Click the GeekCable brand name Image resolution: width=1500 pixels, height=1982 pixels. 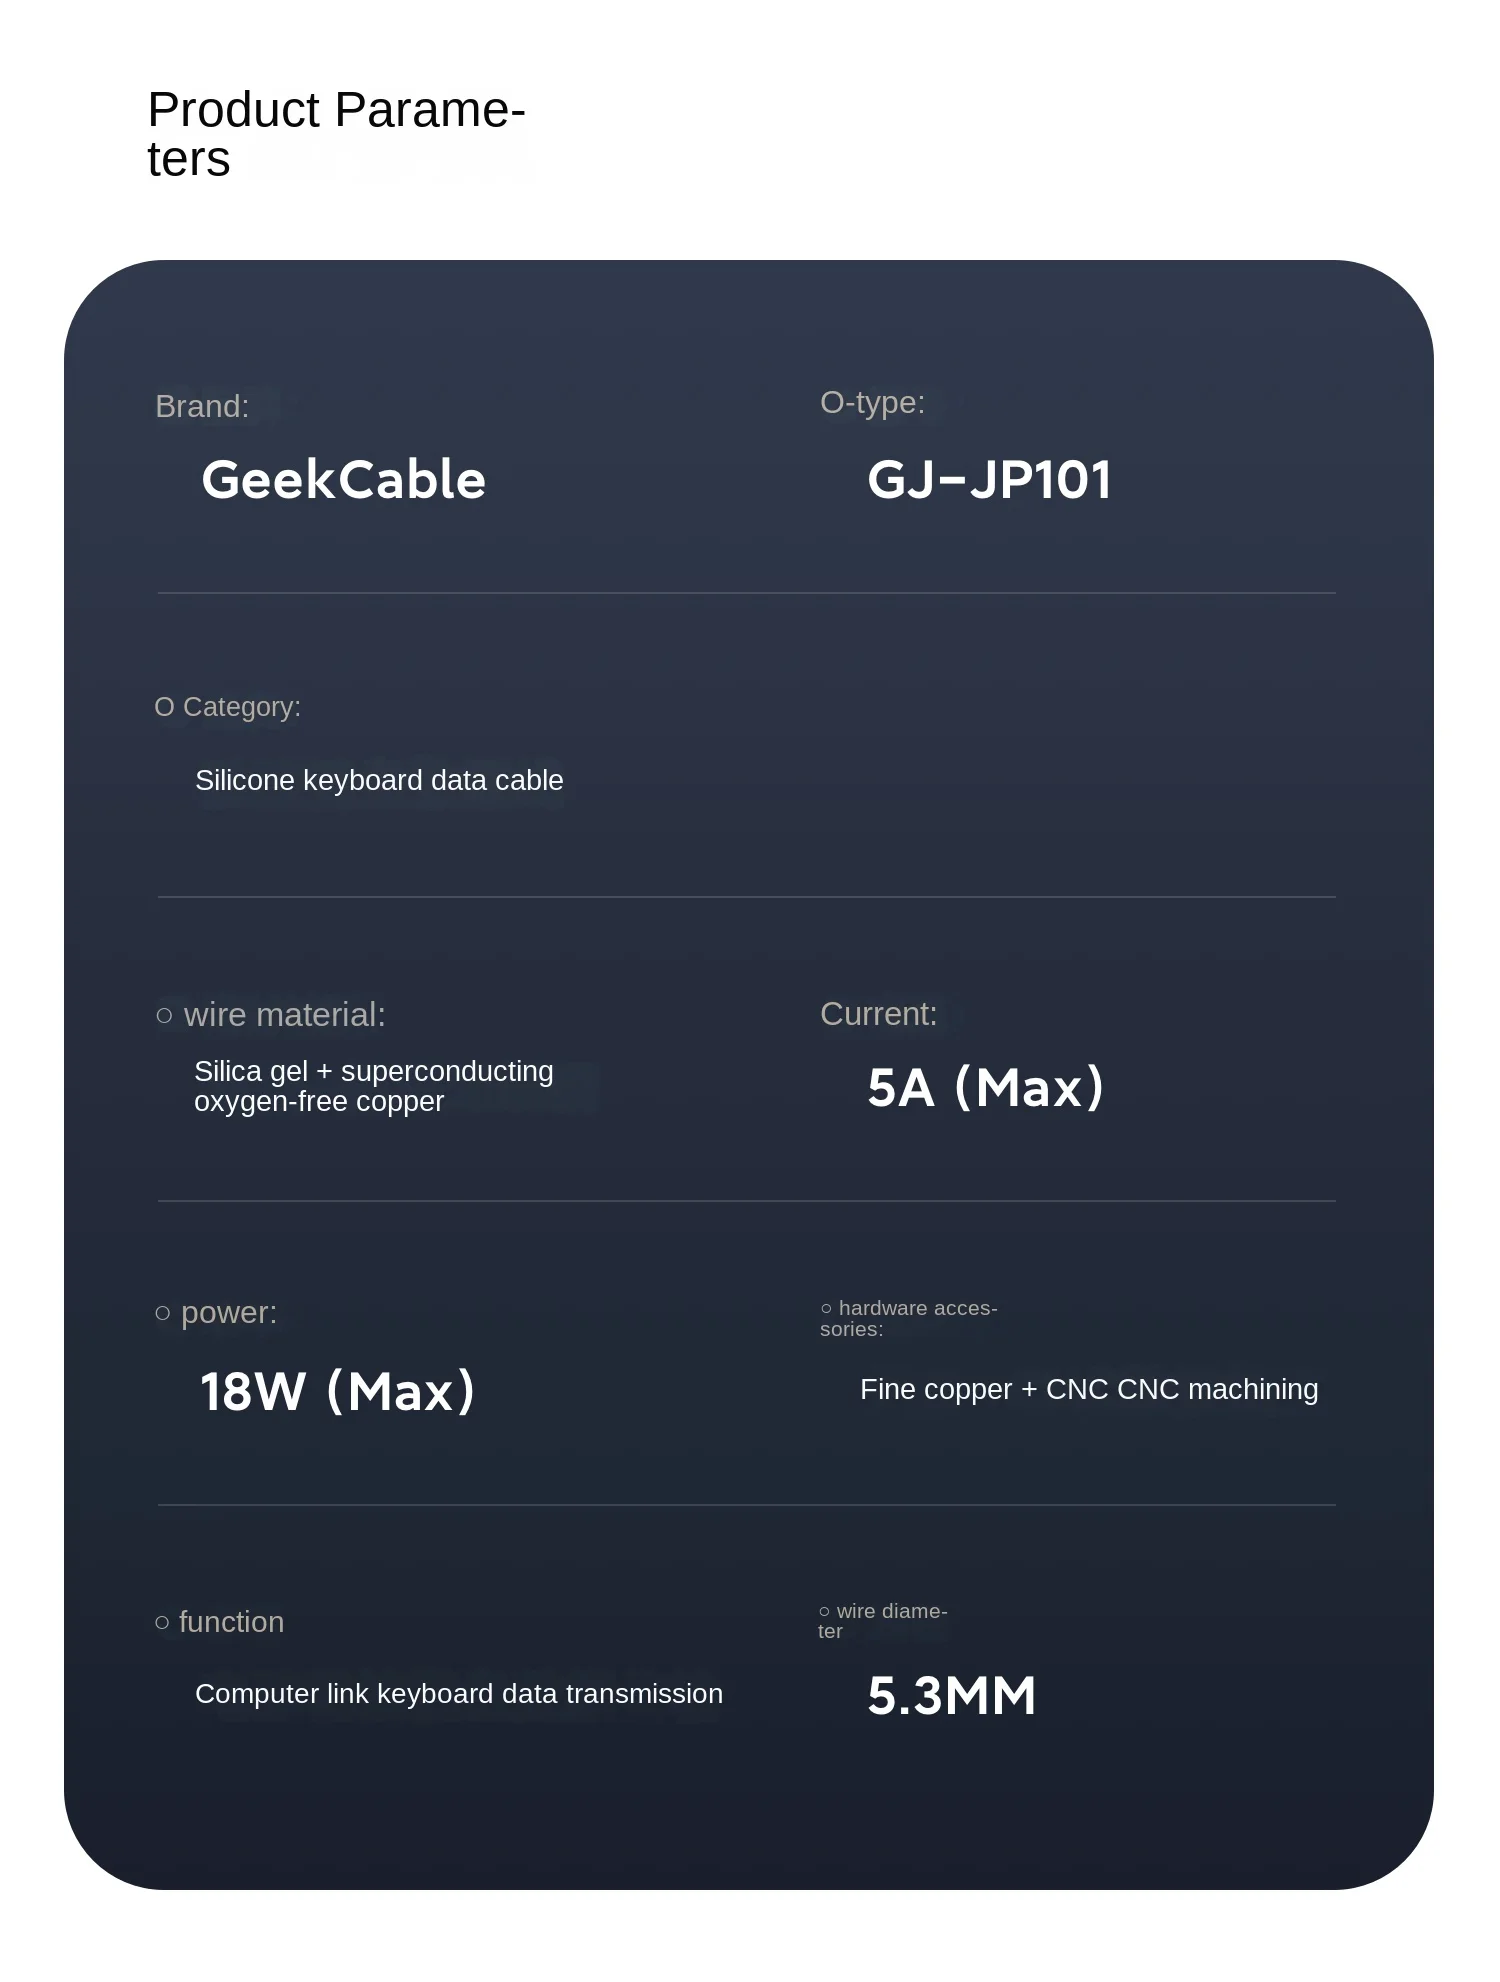click(x=343, y=480)
